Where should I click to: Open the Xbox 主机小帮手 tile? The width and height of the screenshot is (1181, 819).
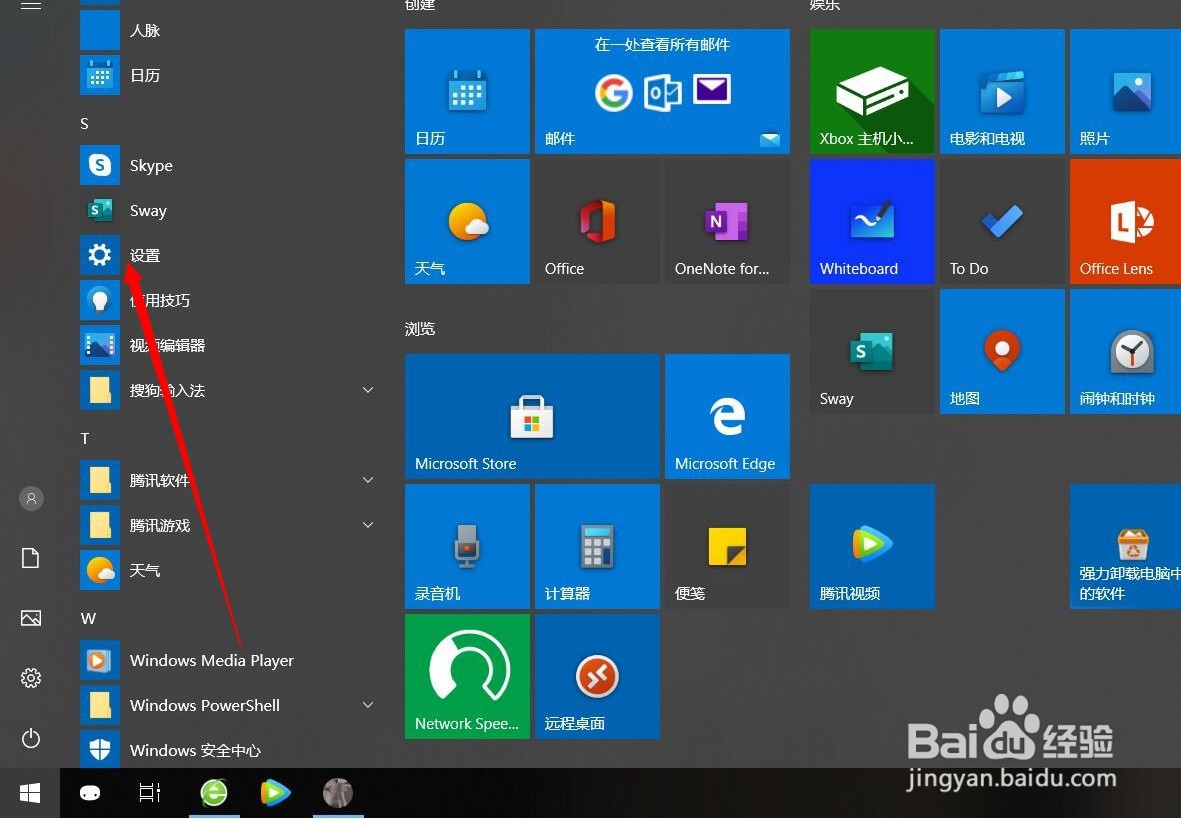tap(872, 91)
